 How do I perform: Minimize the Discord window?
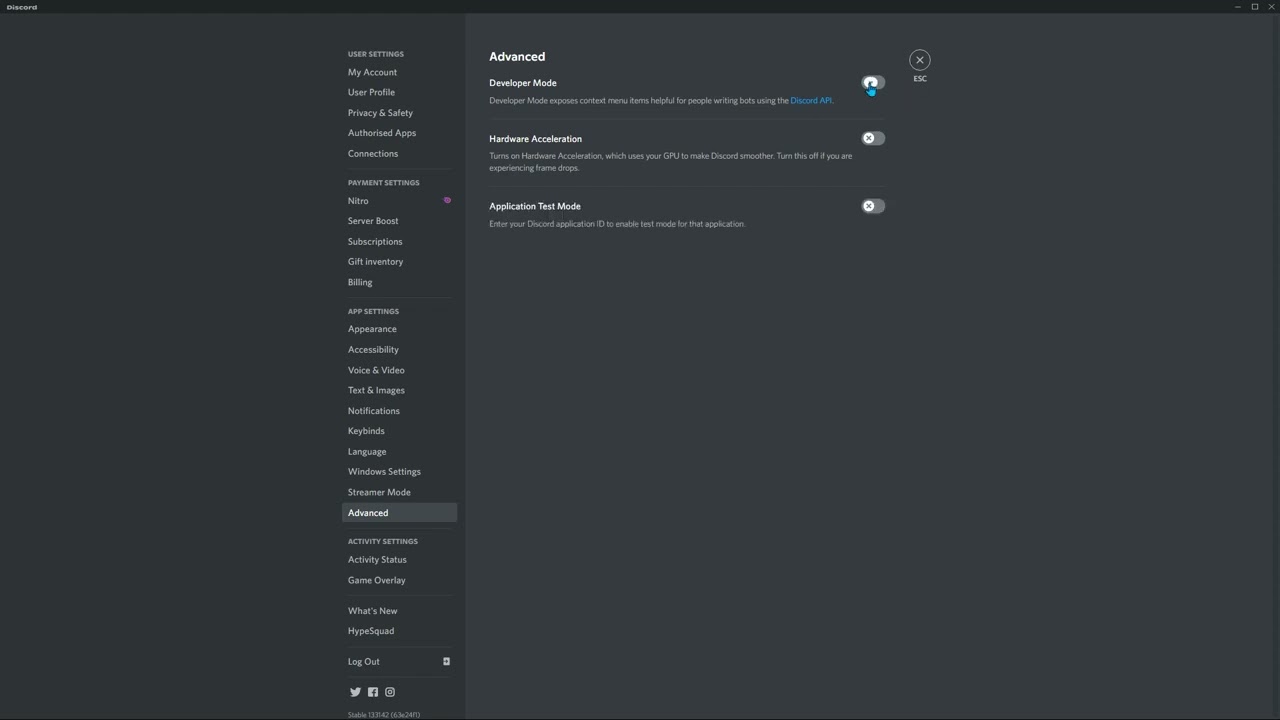pos(1237,7)
